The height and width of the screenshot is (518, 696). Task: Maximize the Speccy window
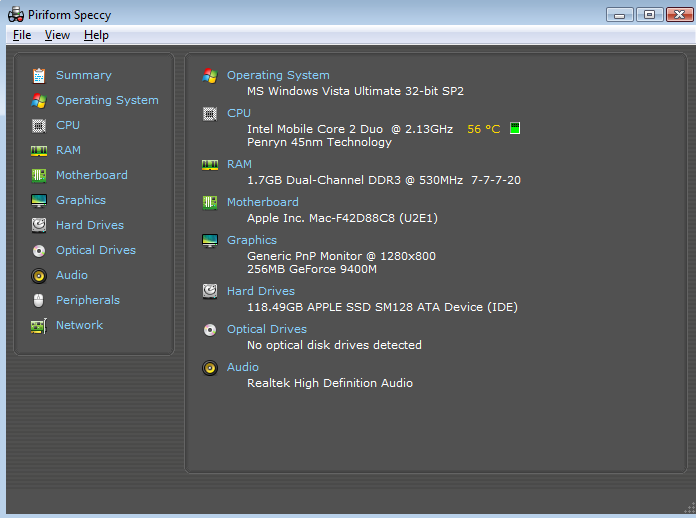[x=649, y=15]
